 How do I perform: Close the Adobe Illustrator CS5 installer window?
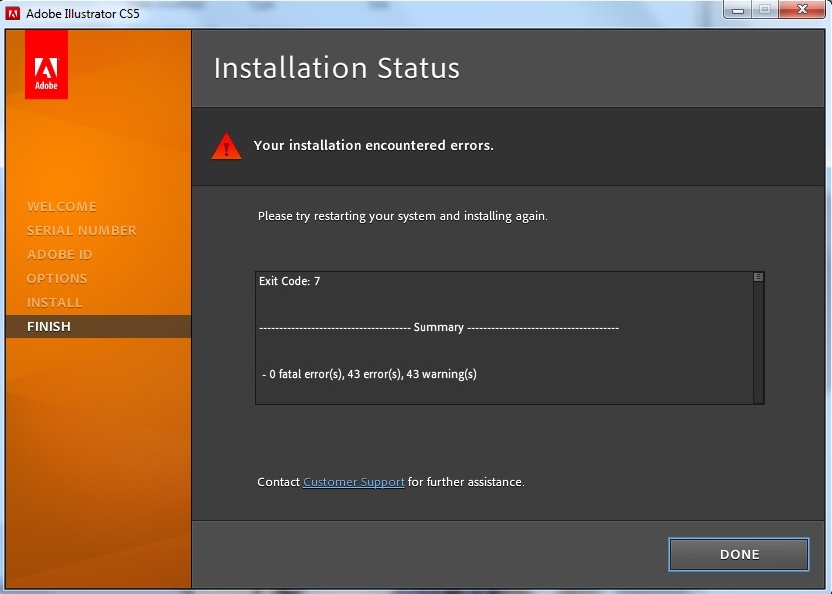(x=802, y=9)
